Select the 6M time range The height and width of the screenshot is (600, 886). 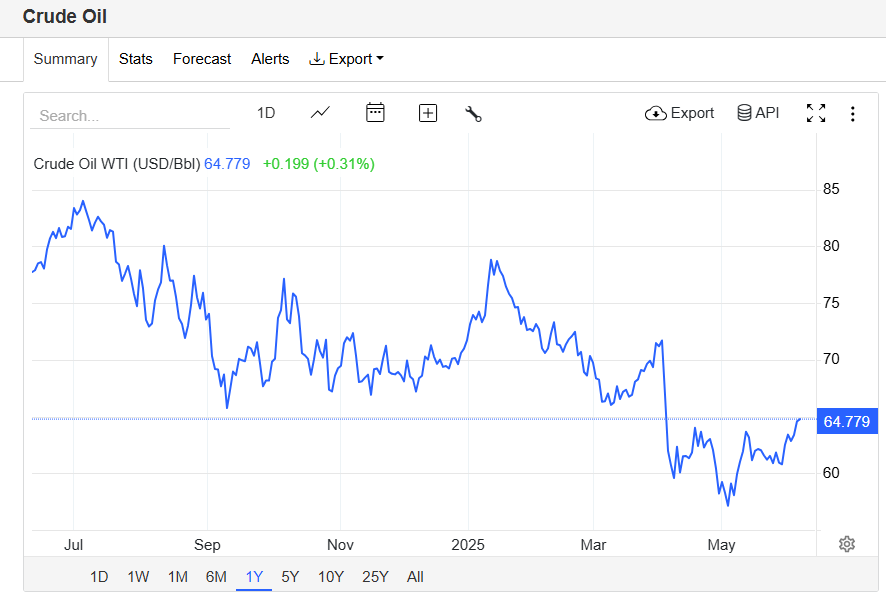pos(216,577)
